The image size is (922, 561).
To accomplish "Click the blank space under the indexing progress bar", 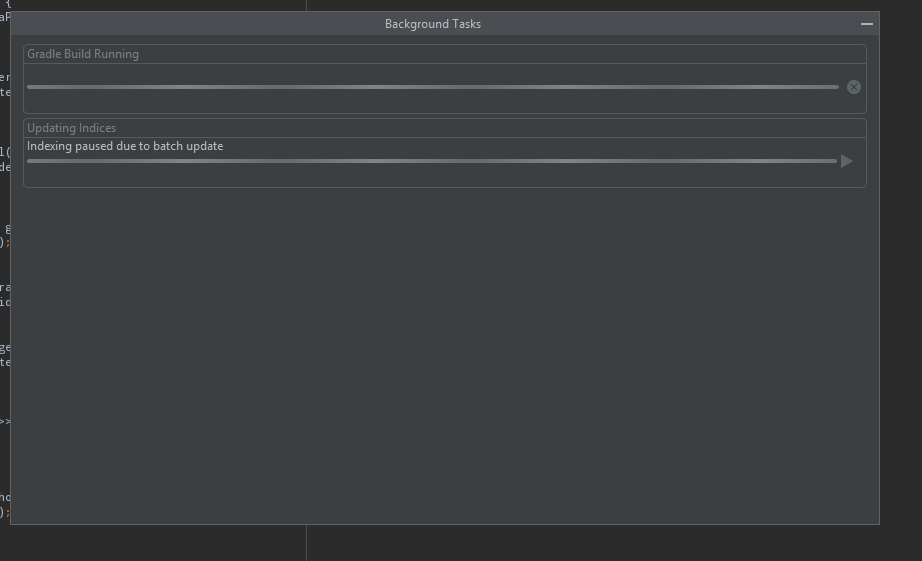I will point(432,176).
